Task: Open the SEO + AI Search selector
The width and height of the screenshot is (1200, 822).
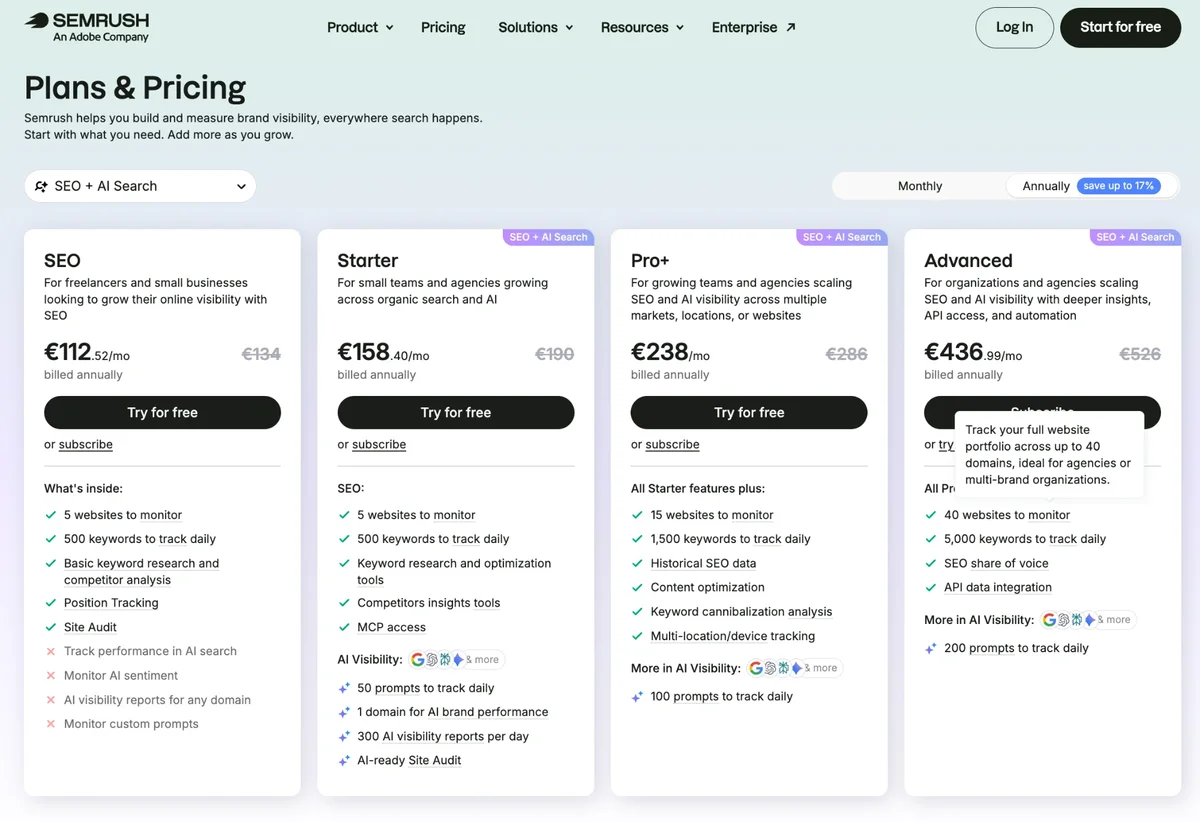Action: (x=140, y=186)
